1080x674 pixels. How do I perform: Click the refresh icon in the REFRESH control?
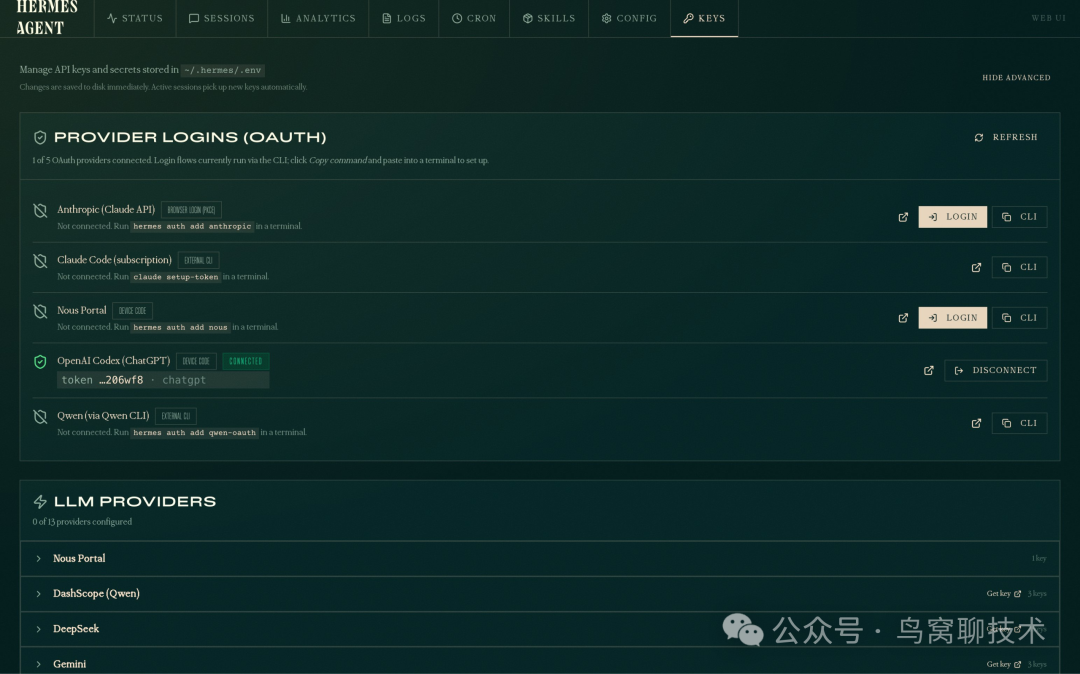(979, 137)
